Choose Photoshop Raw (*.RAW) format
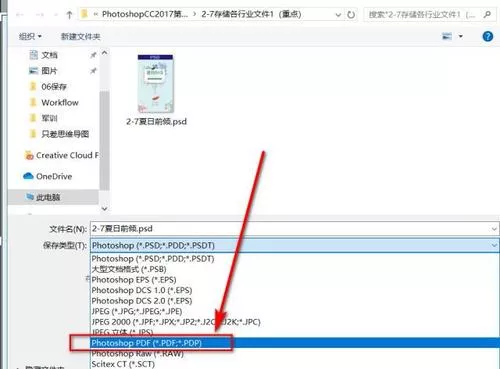The image size is (500, 369). (x=295, y=353)
